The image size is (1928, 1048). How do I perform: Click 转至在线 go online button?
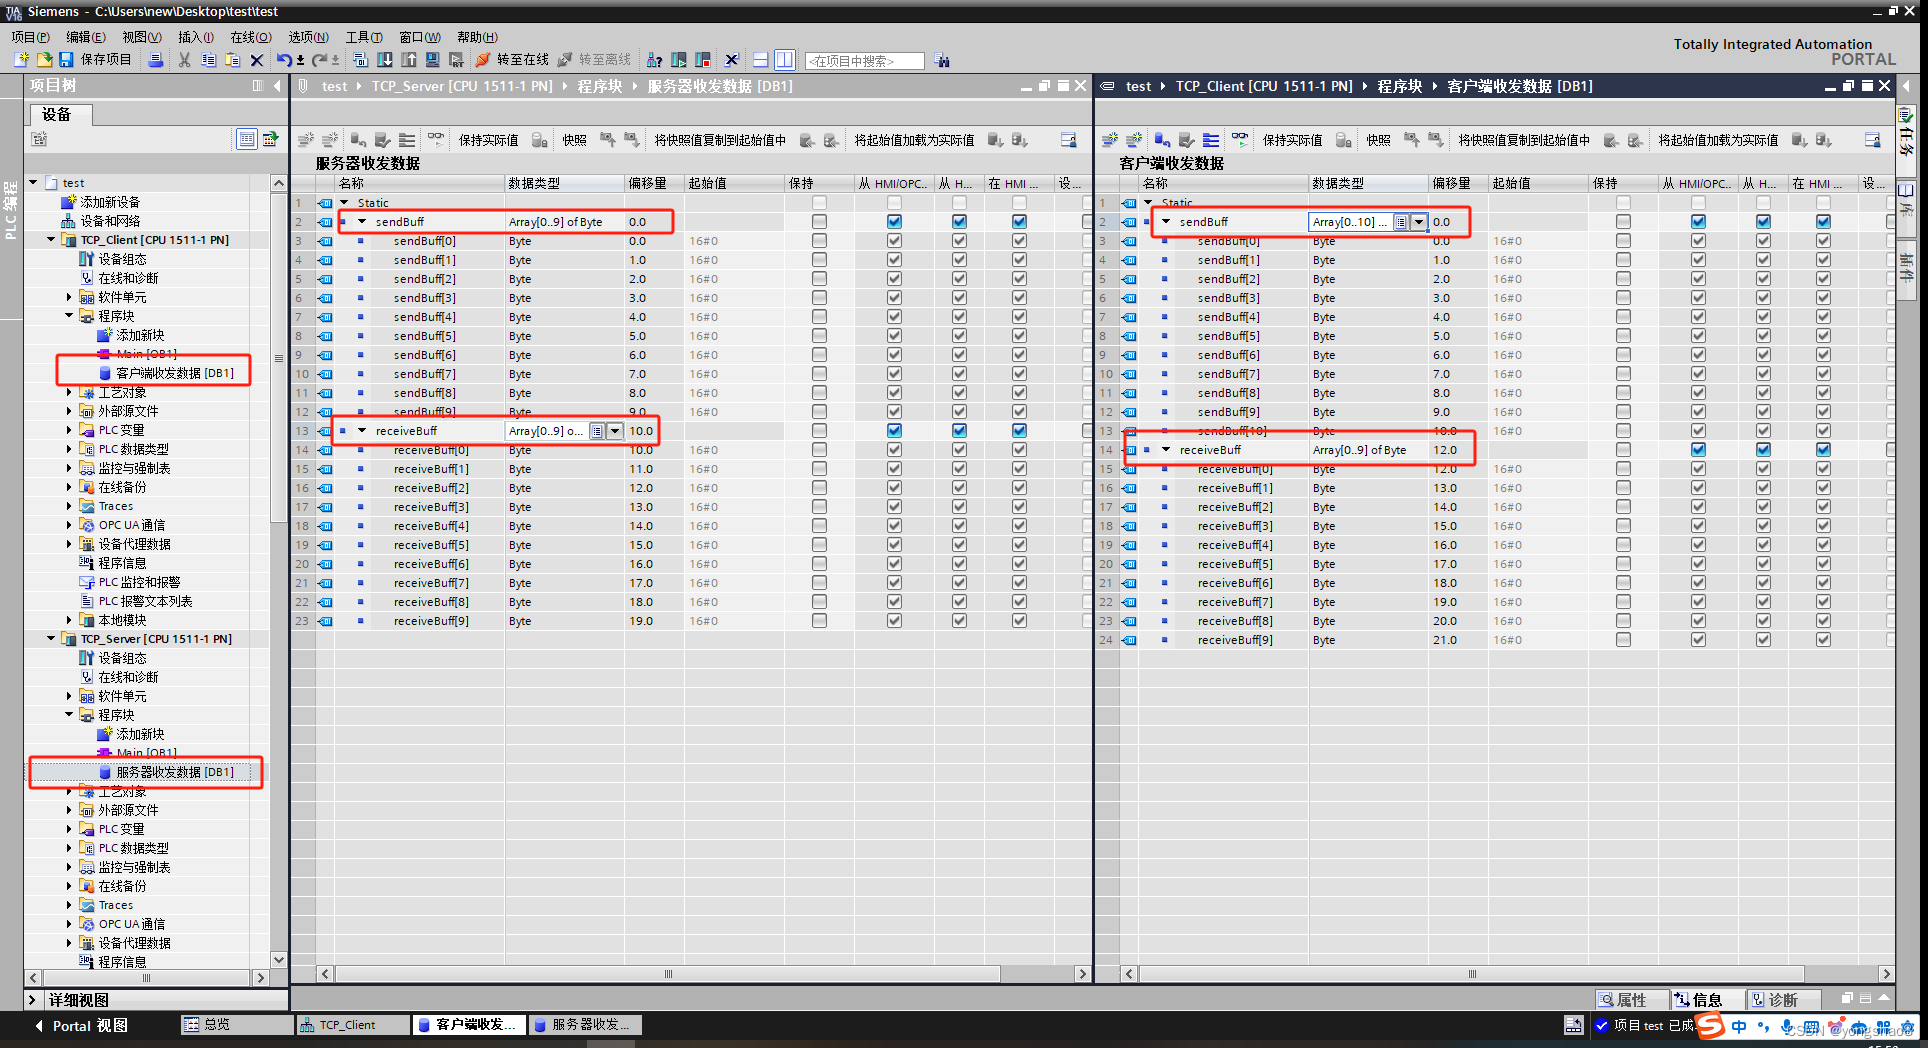tap(513, 60)
